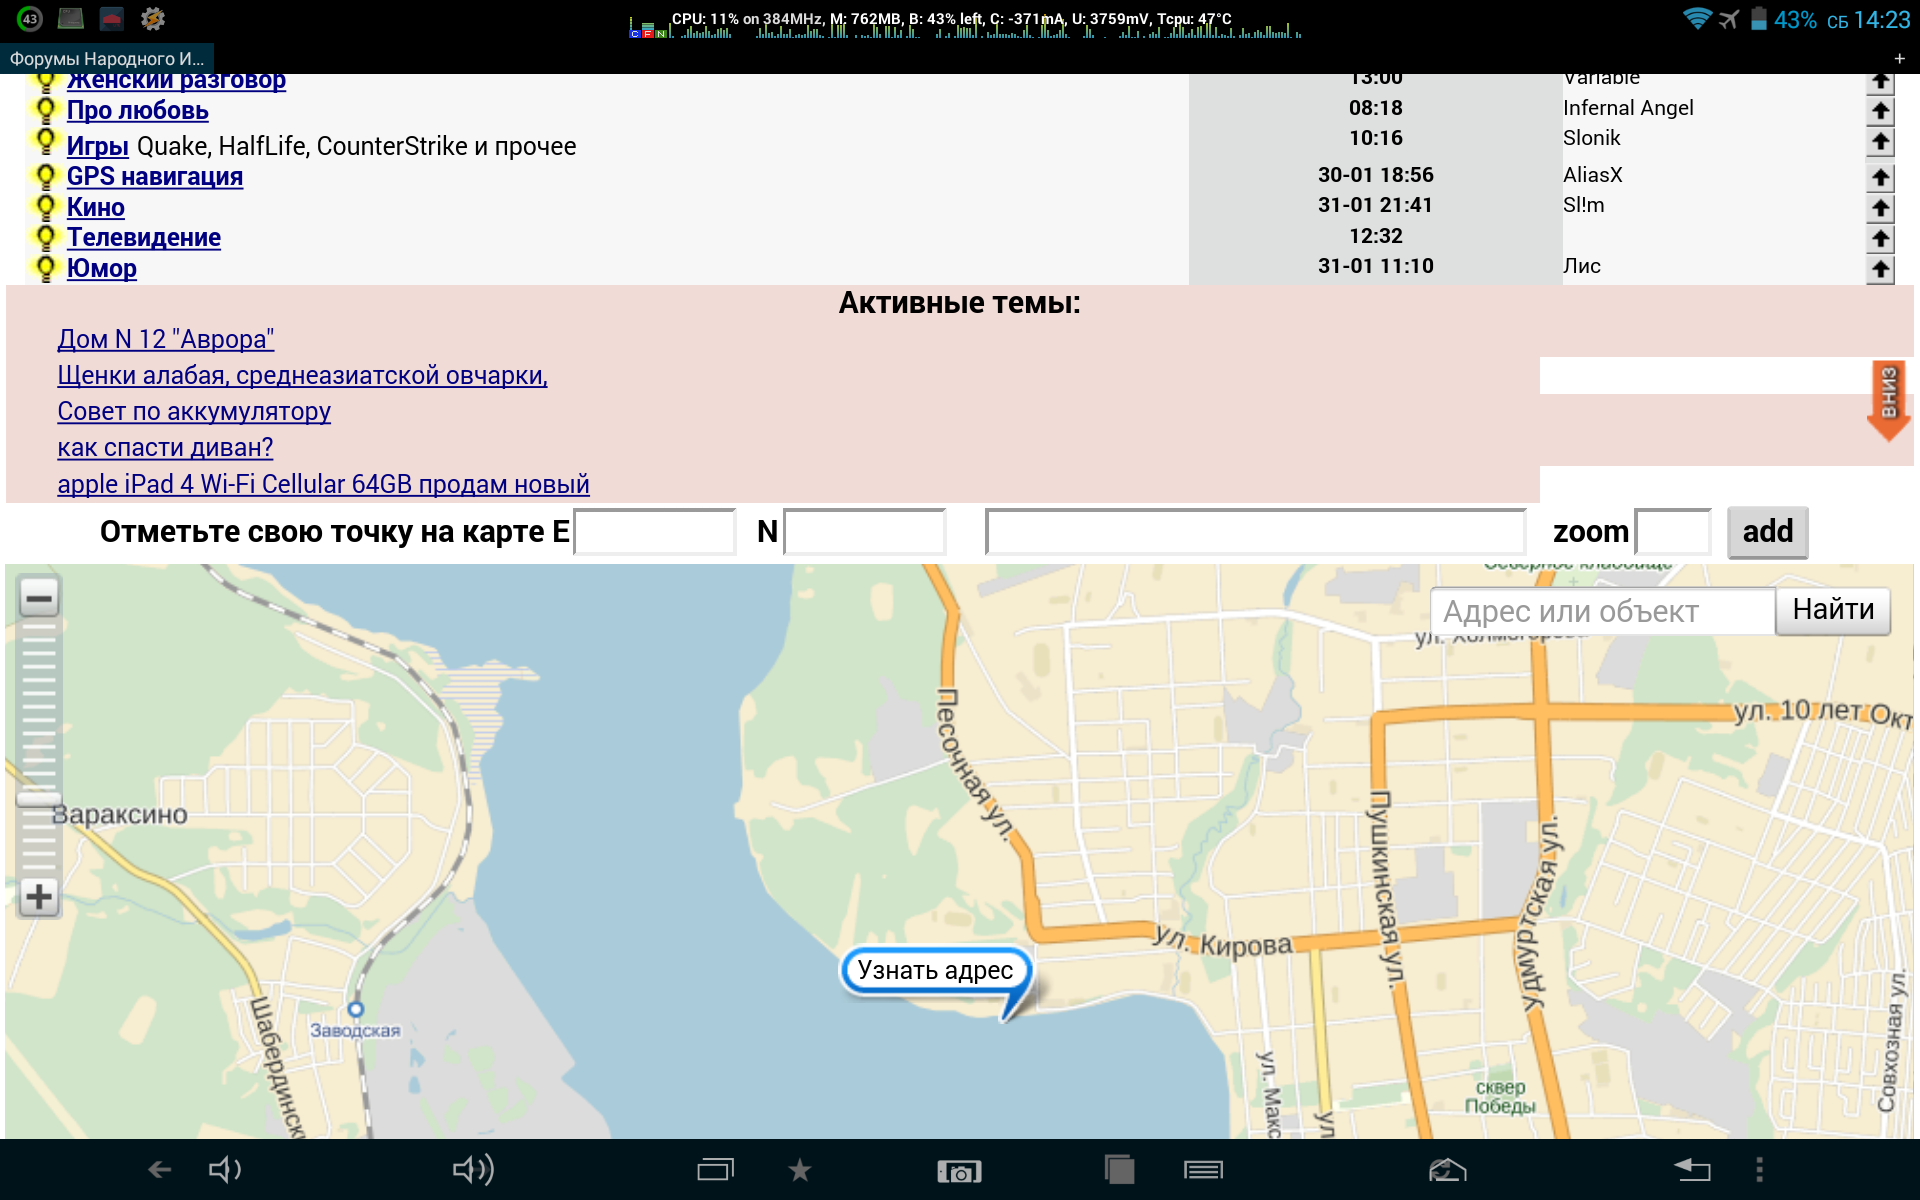Focus the Адрес или объект search field

click(1602, 611)
